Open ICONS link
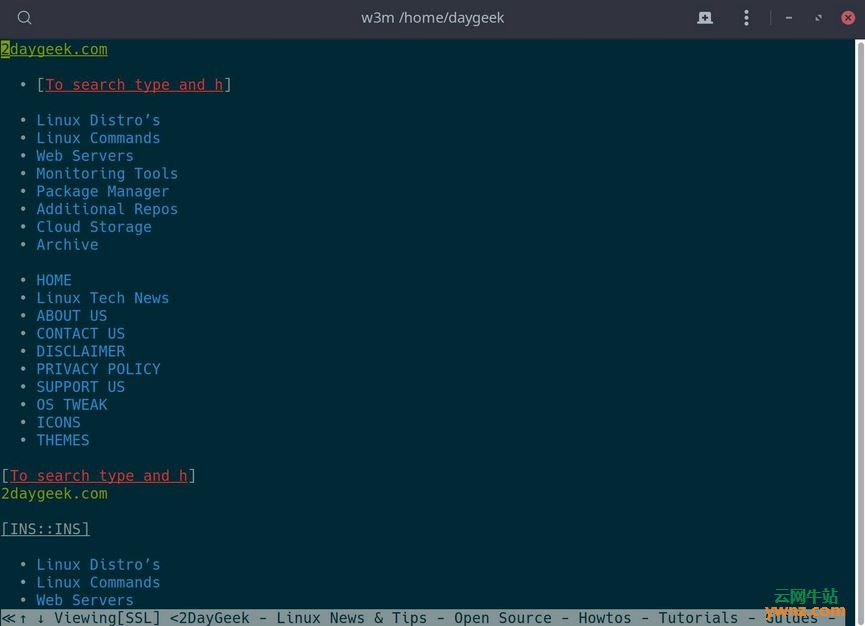Image resolution: width=865 pixels, height=626 pixels. [x=58, y=422]
